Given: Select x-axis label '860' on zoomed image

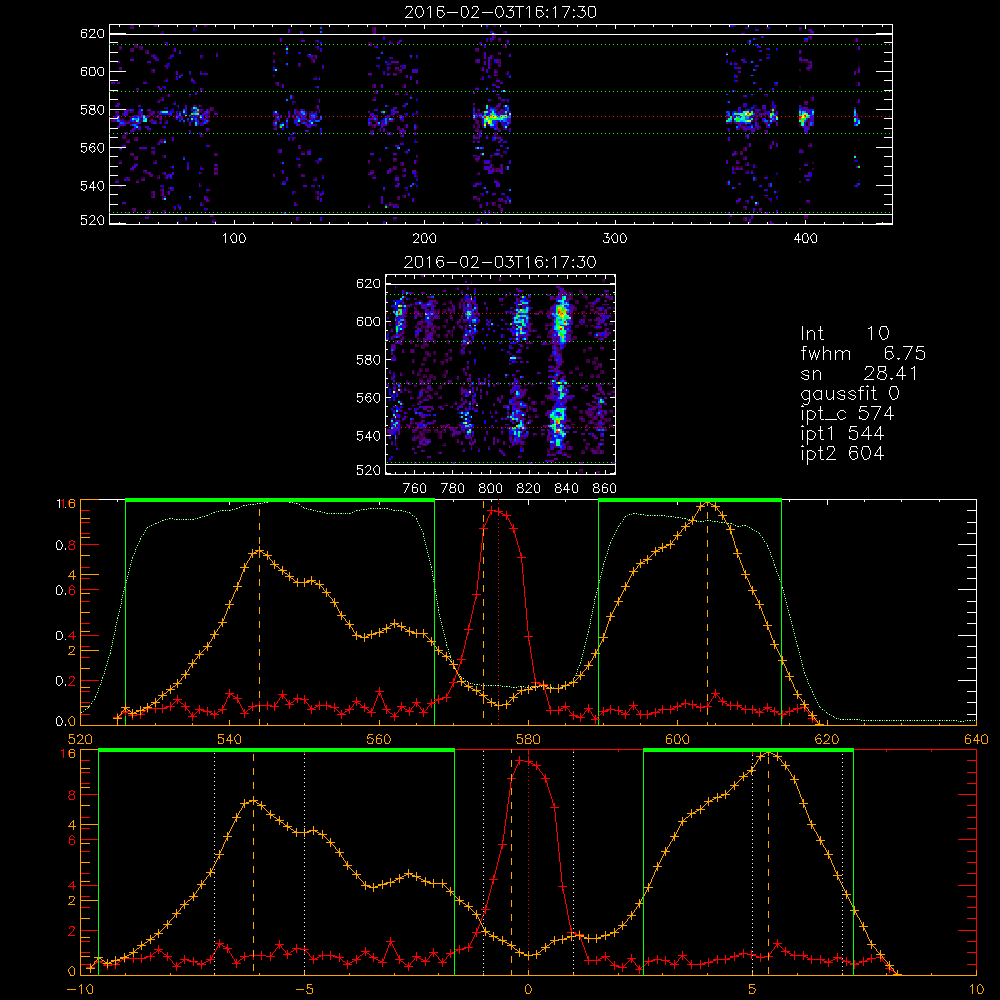Looking at the screenshot, I should point(605,489).
